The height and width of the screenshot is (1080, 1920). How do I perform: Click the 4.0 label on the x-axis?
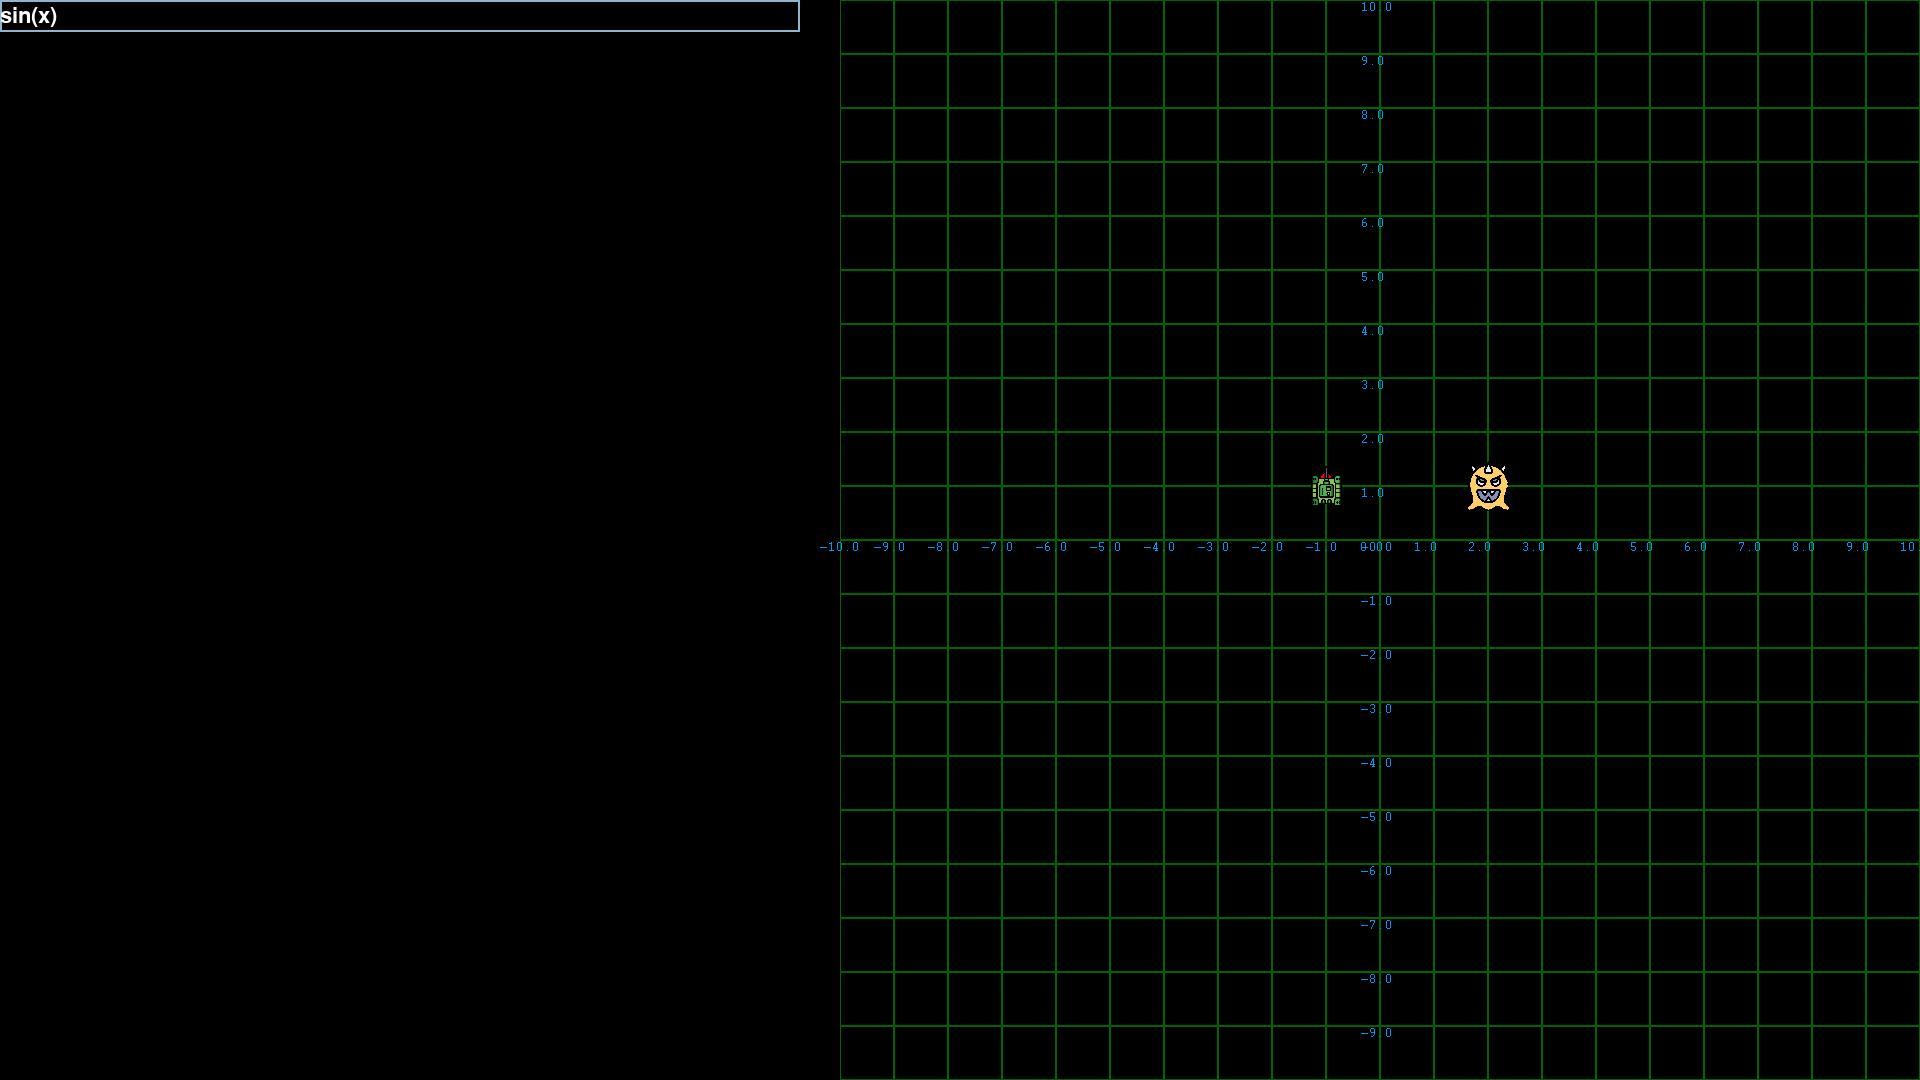[1587, 547]
